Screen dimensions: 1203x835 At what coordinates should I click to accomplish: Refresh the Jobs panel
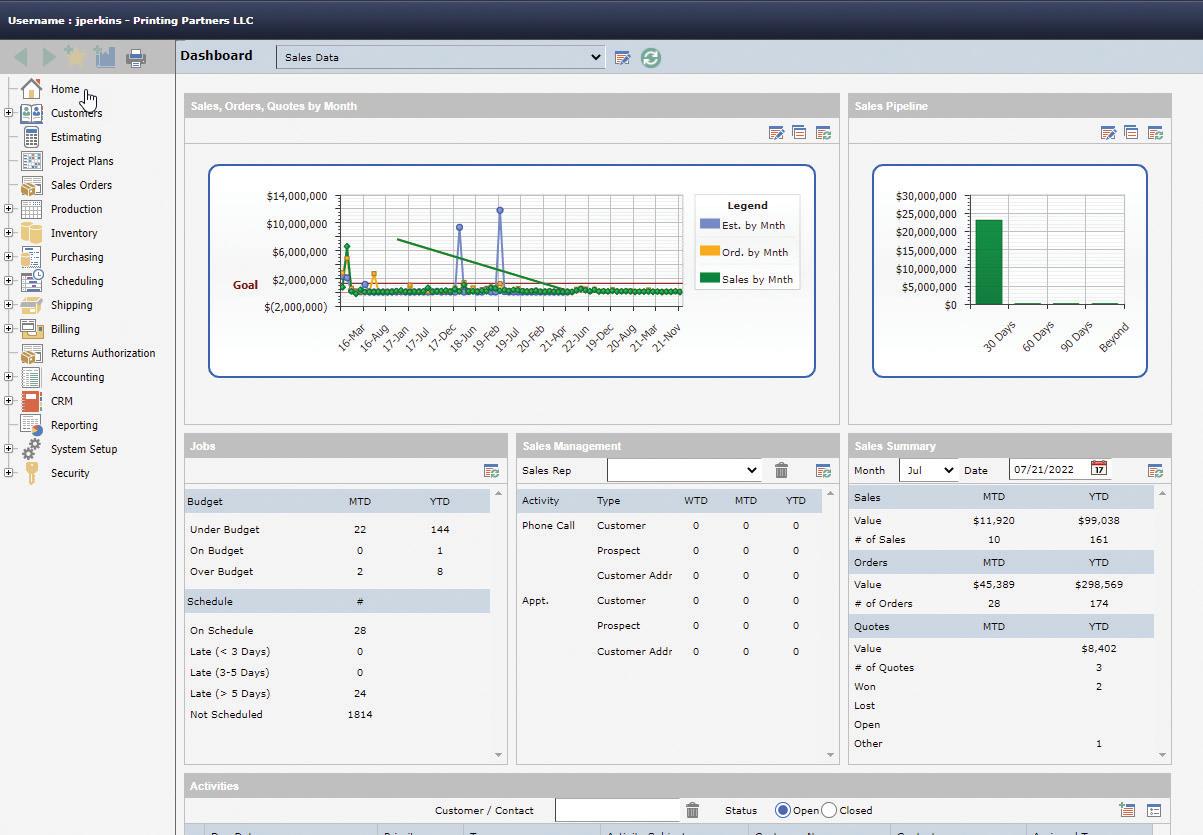click(491, 470)
